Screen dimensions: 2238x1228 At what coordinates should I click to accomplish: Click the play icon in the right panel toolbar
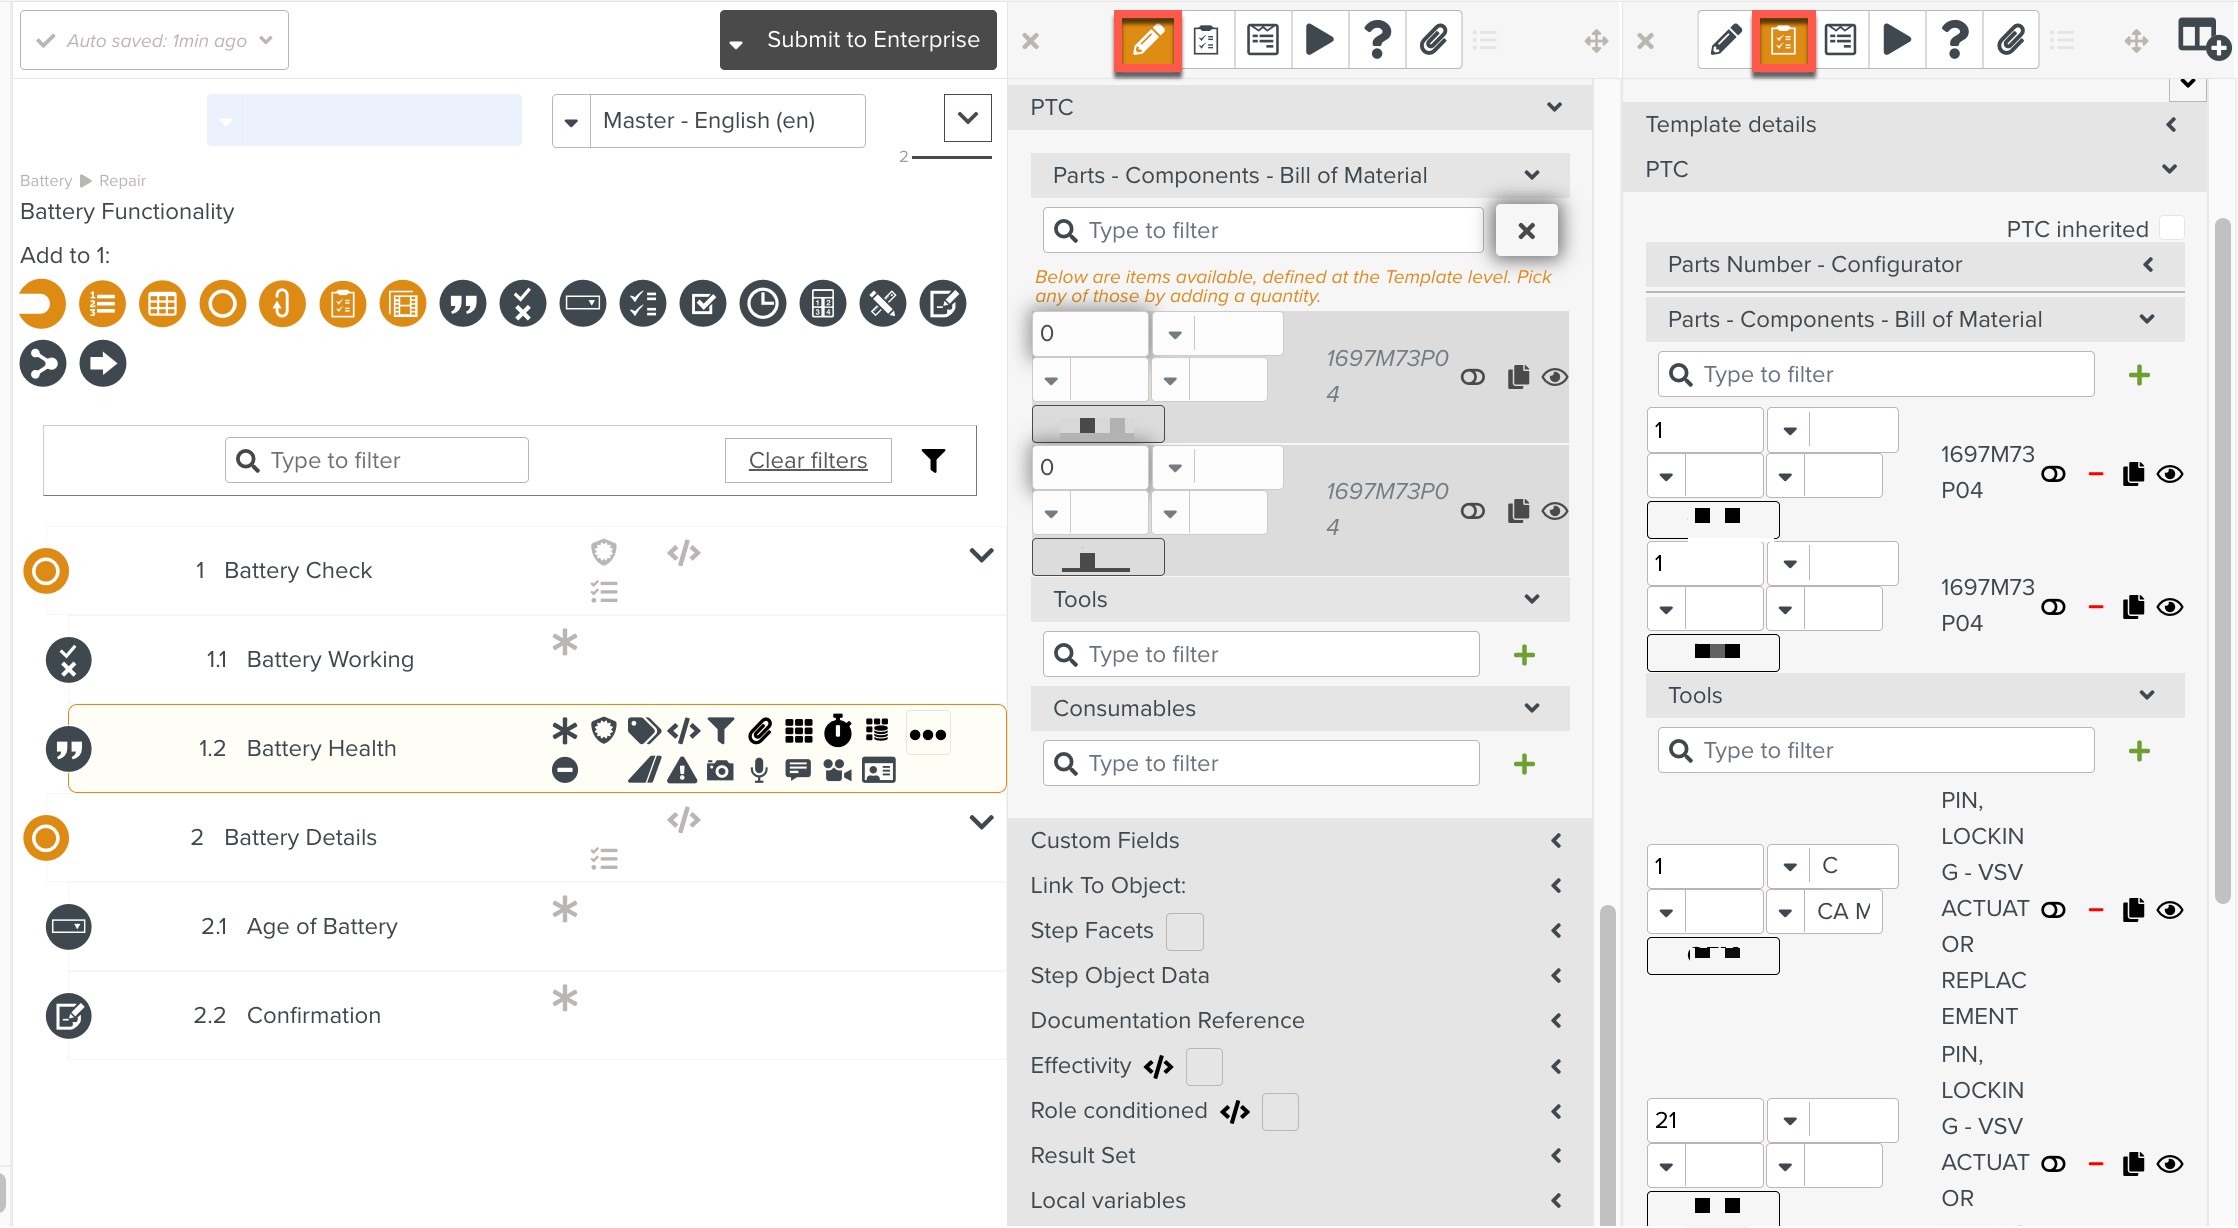(x=1896, y=40)
